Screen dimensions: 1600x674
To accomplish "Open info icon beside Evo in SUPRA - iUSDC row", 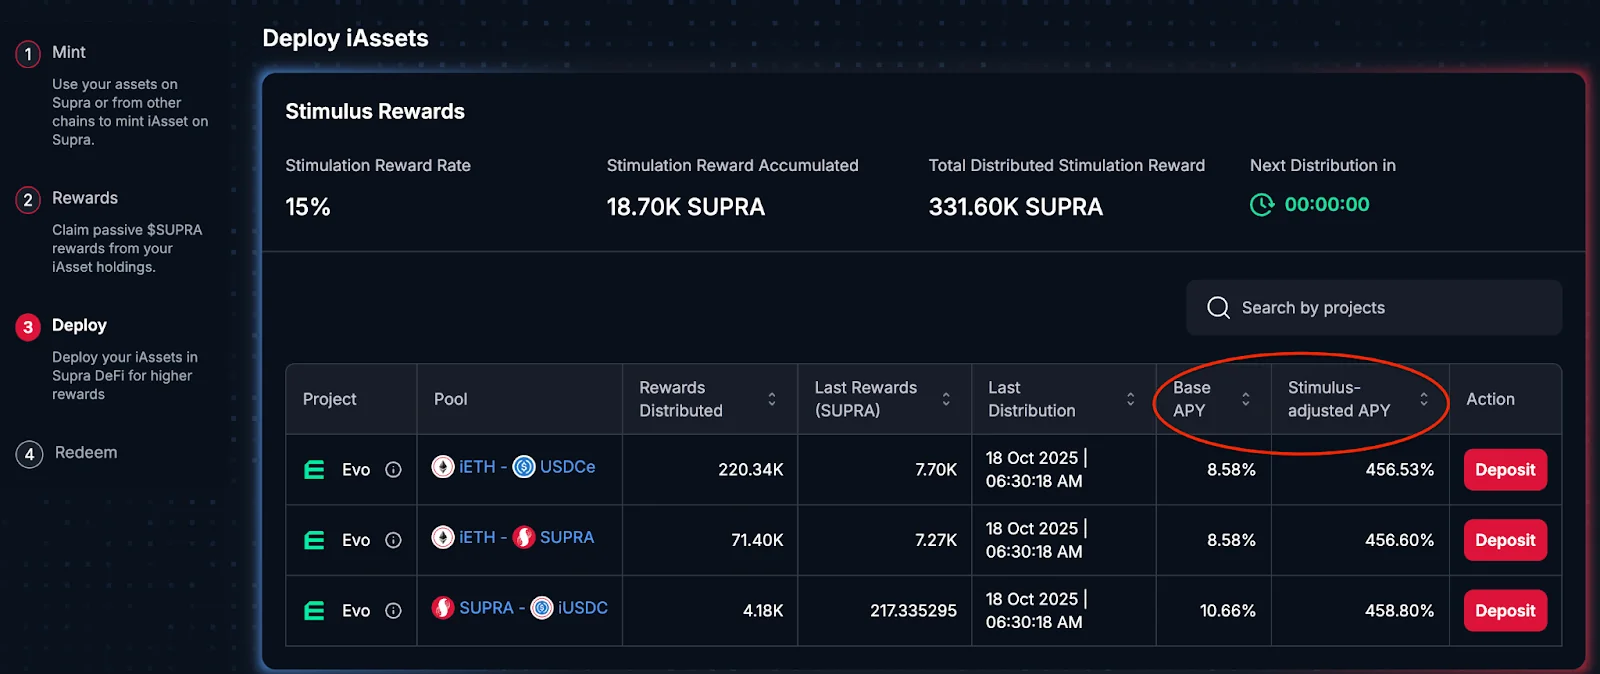I will [393, 611].
